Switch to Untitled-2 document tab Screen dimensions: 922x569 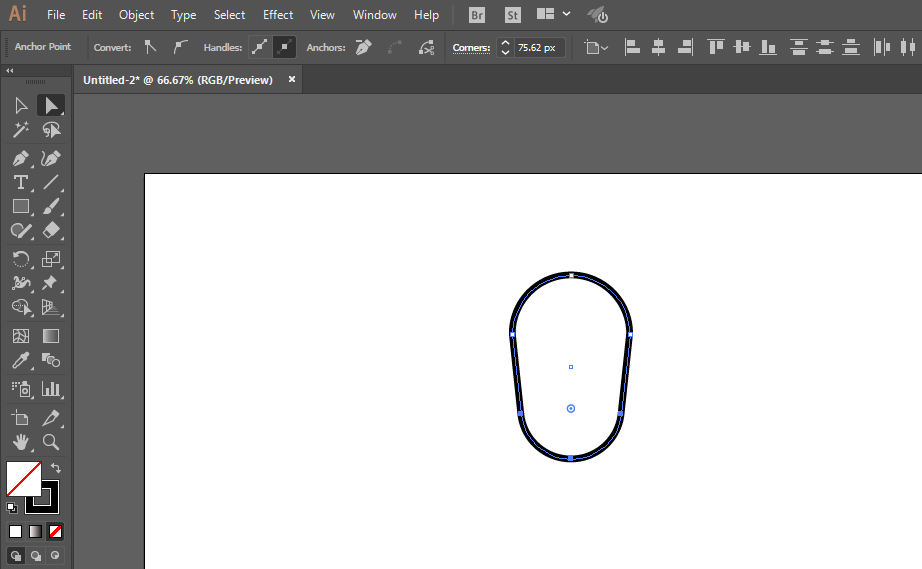click(x=178, y=80)
